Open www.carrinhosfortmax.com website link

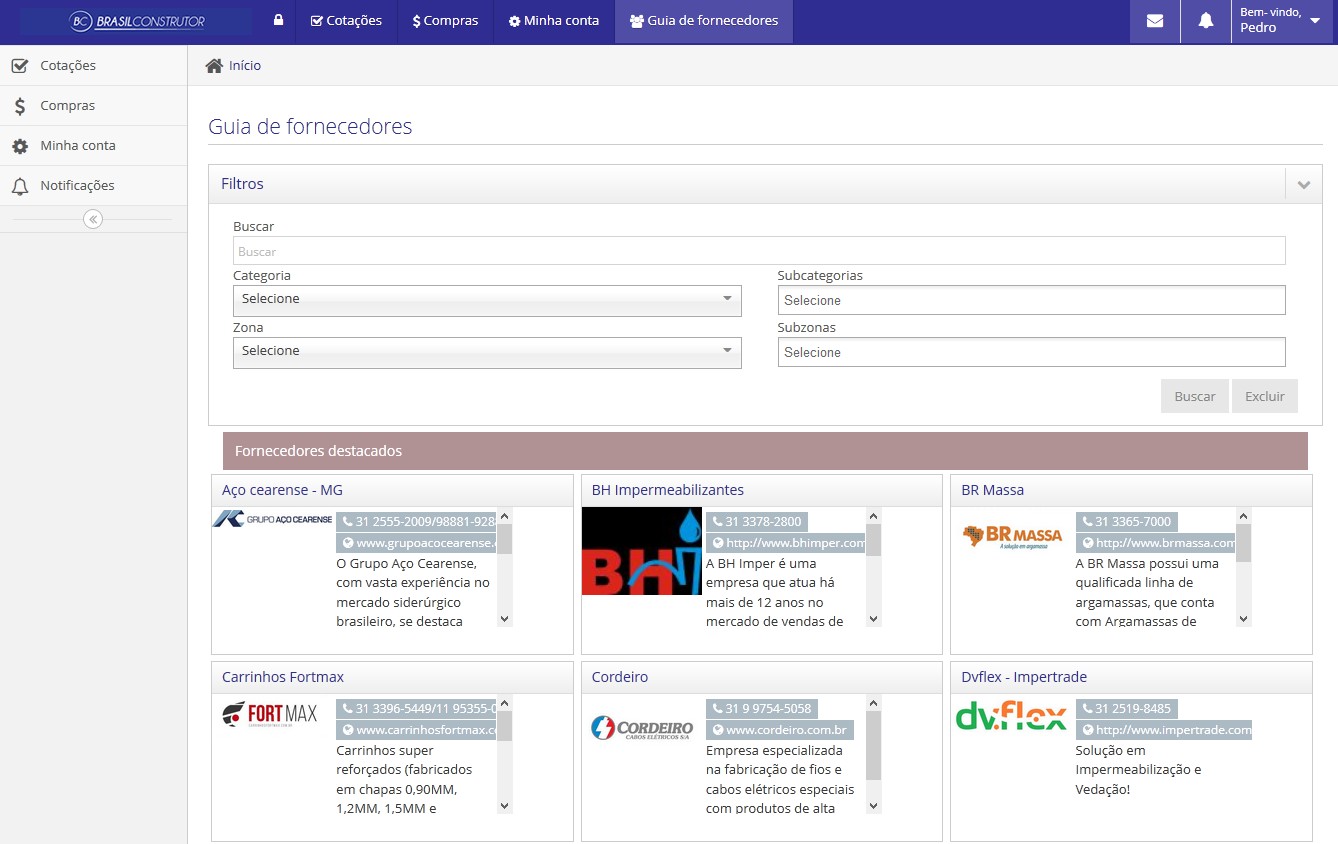pos(417,730)
